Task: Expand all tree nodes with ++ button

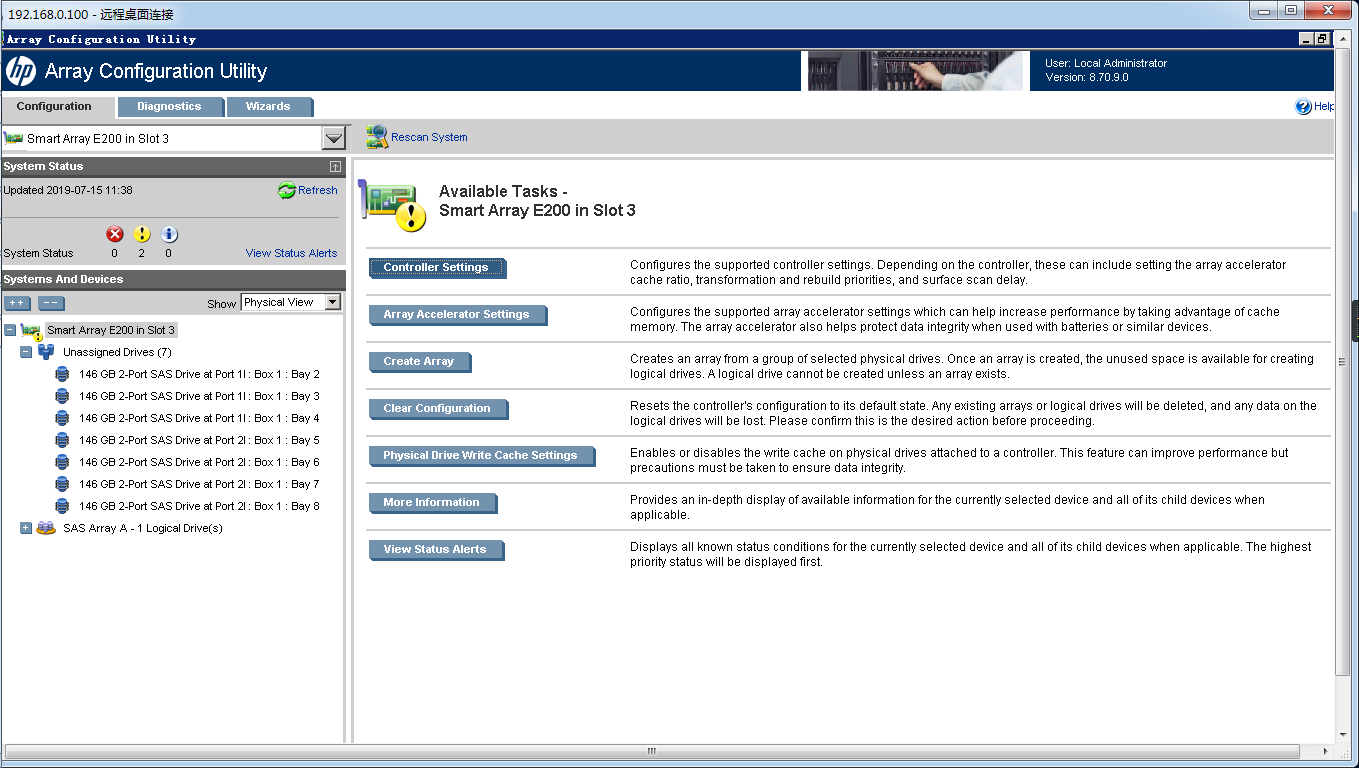Action: 17,303
